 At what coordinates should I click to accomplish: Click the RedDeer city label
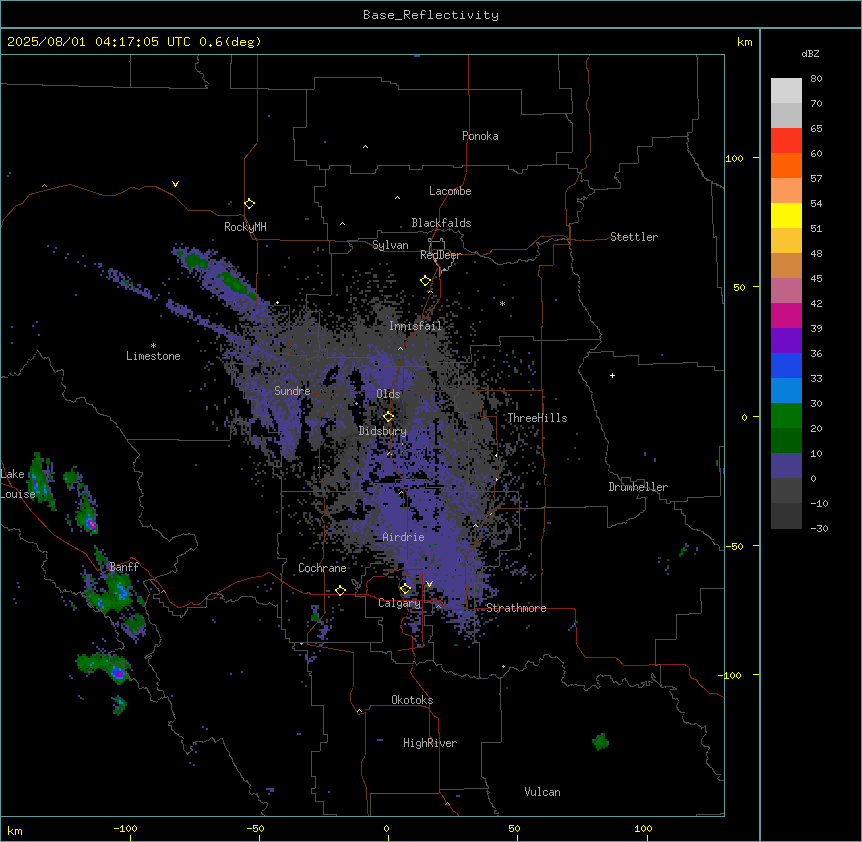[440, 255]
